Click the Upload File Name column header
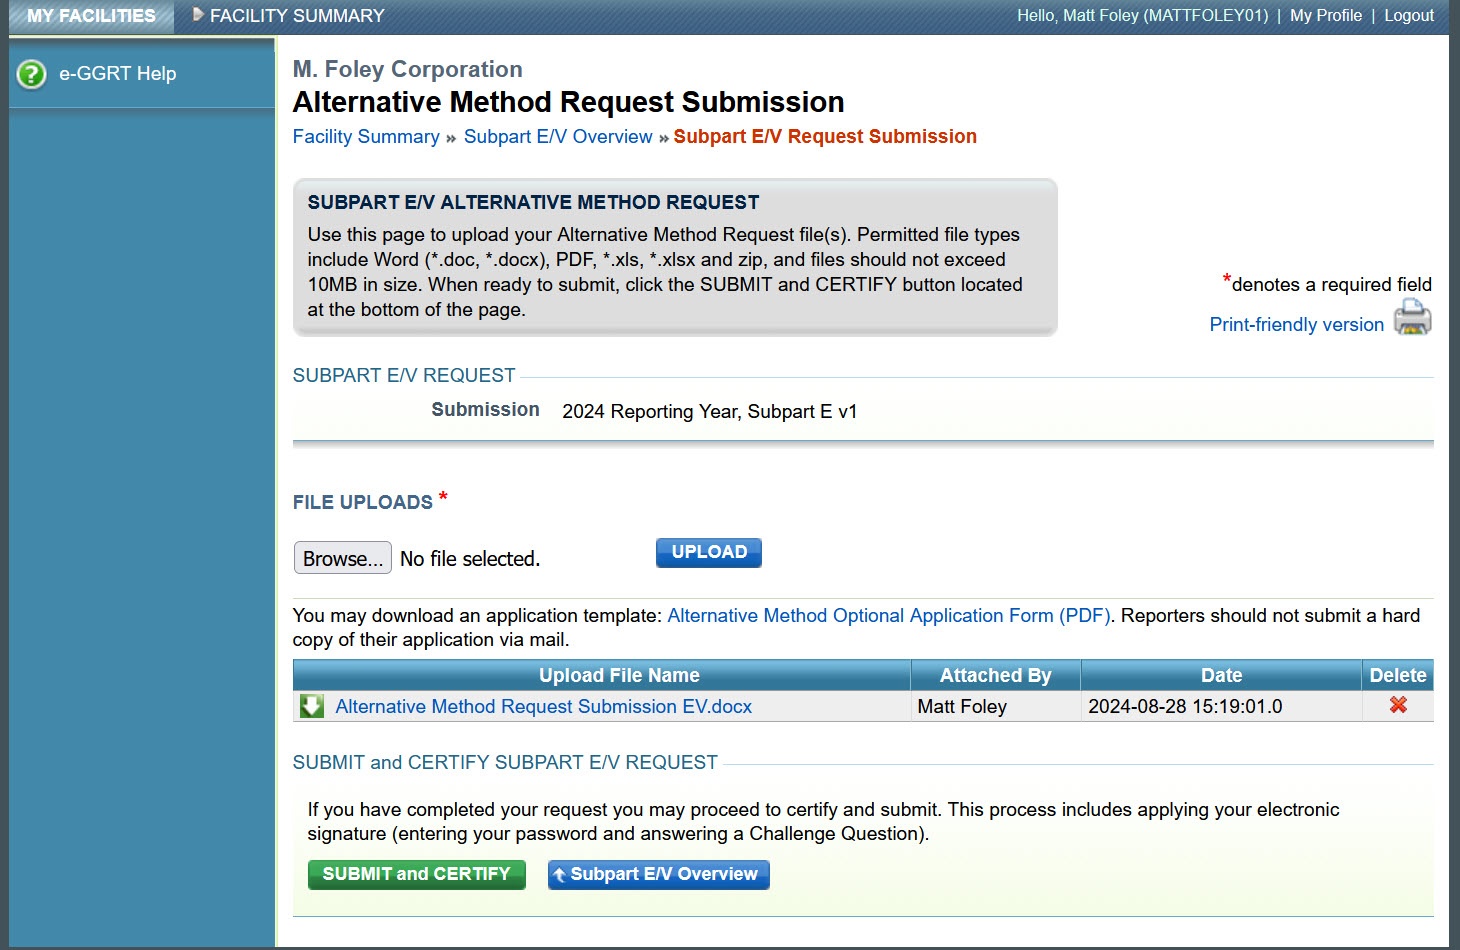Screen dimensions: 1460x950 coord(602,675)
